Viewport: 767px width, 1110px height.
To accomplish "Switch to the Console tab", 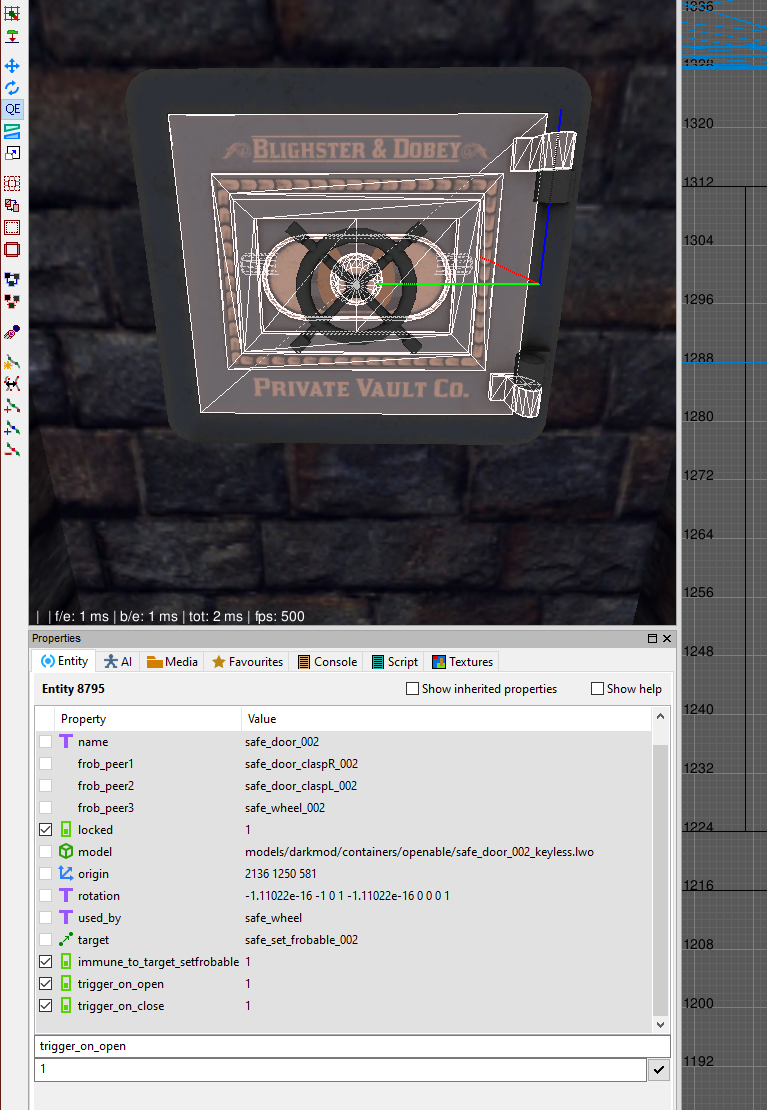I will (327, 662).
